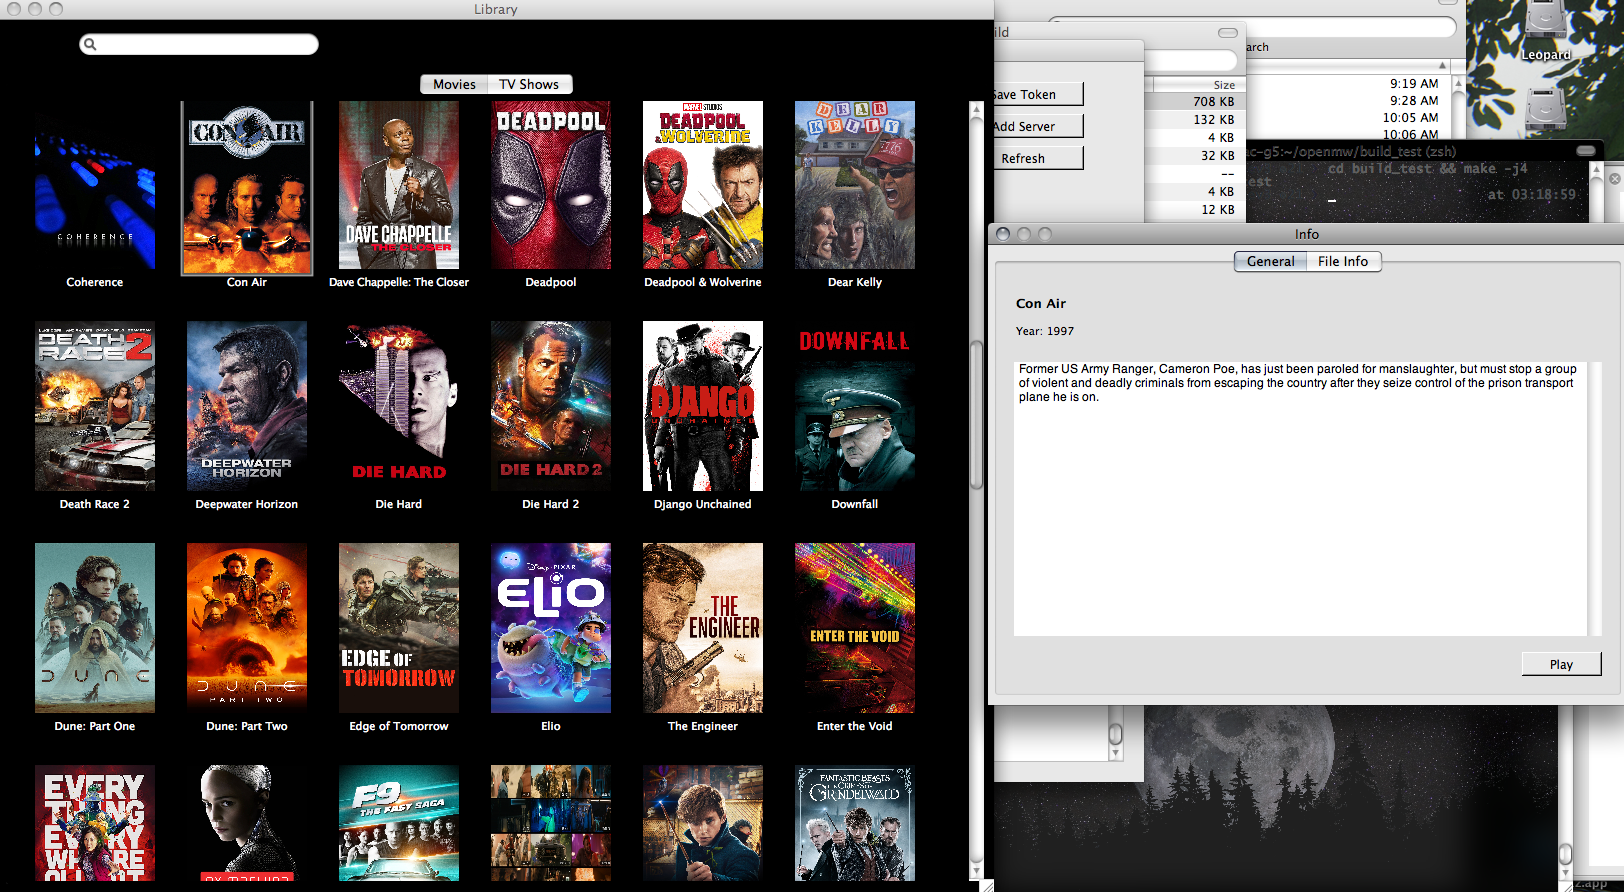Viewport: 1624px width, 892px height.
Task: Open the Dave Chappelle: The Closer poster
Action: coord(399,185)
